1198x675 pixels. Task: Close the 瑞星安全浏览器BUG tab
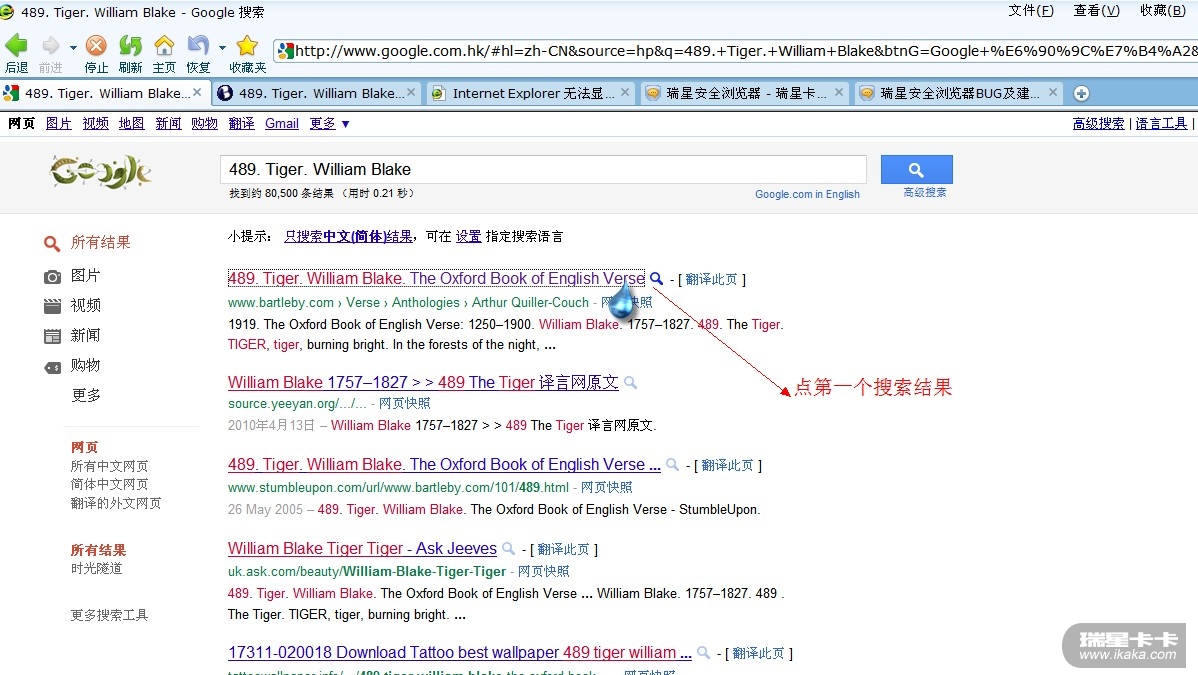(1053, 92)
